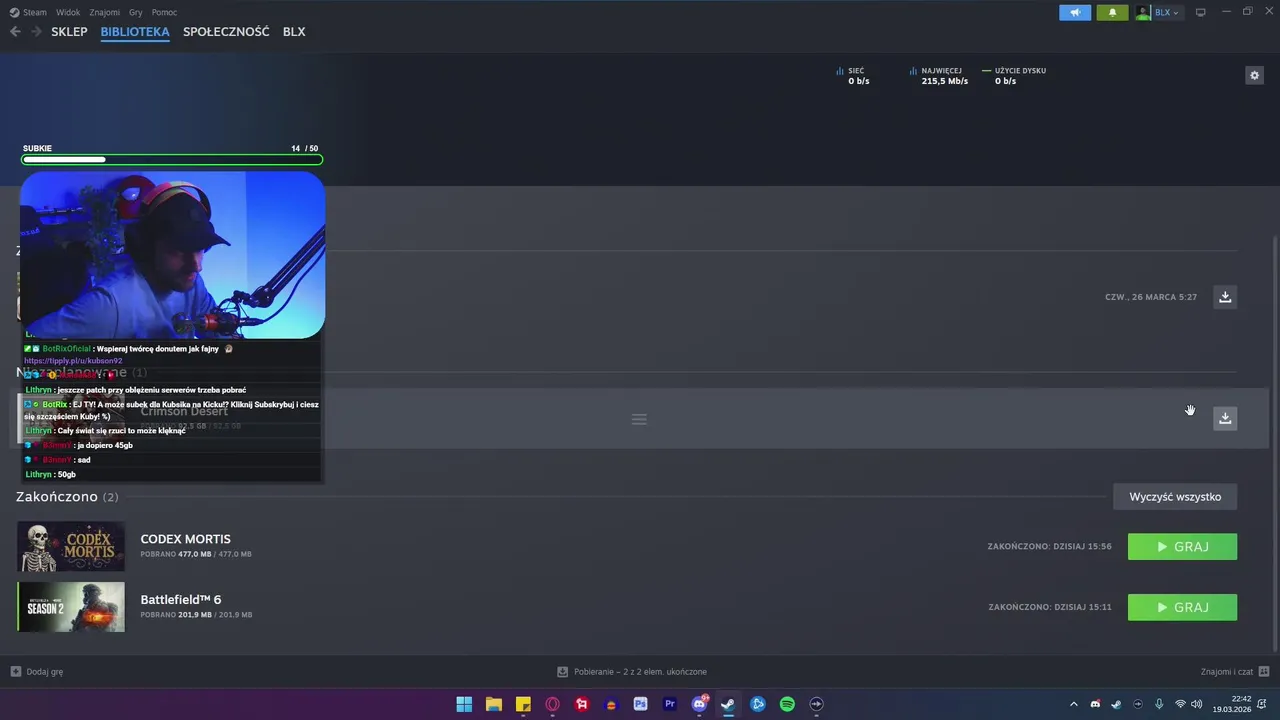Open the CODEX MORTIS thumbnail

(71, 546)
